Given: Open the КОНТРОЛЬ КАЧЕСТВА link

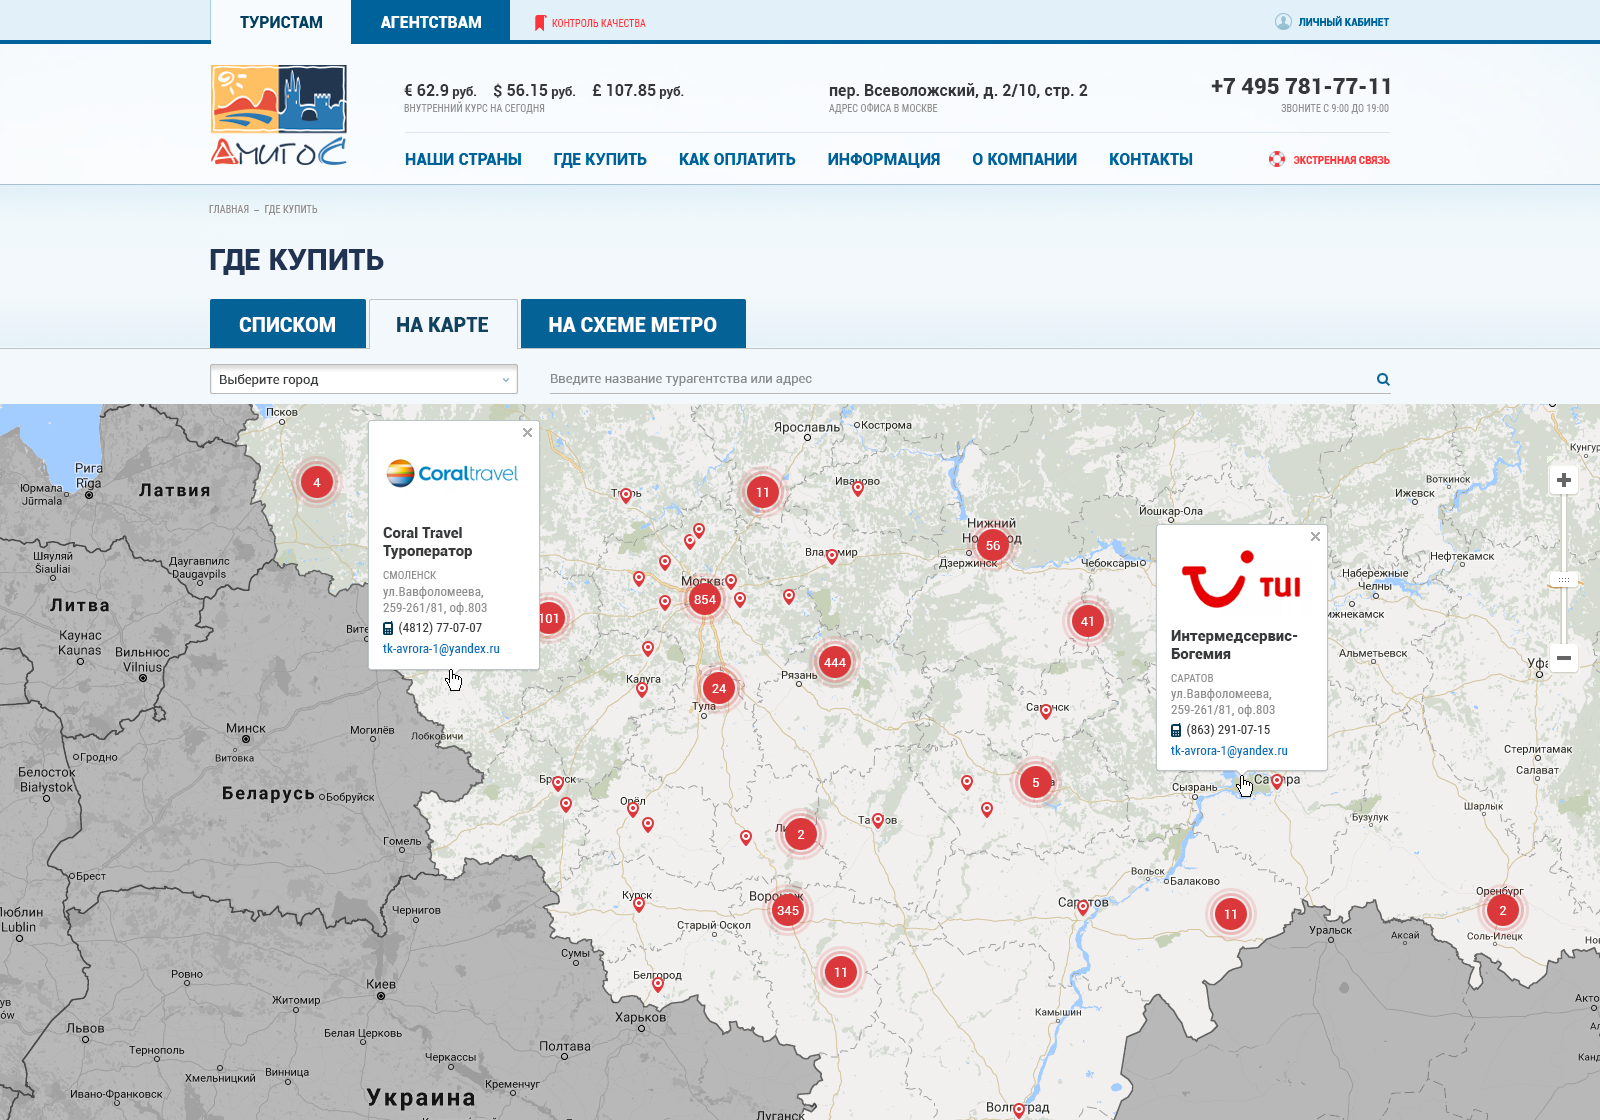Looking at the screenshot, I should [x=590, y=23].
